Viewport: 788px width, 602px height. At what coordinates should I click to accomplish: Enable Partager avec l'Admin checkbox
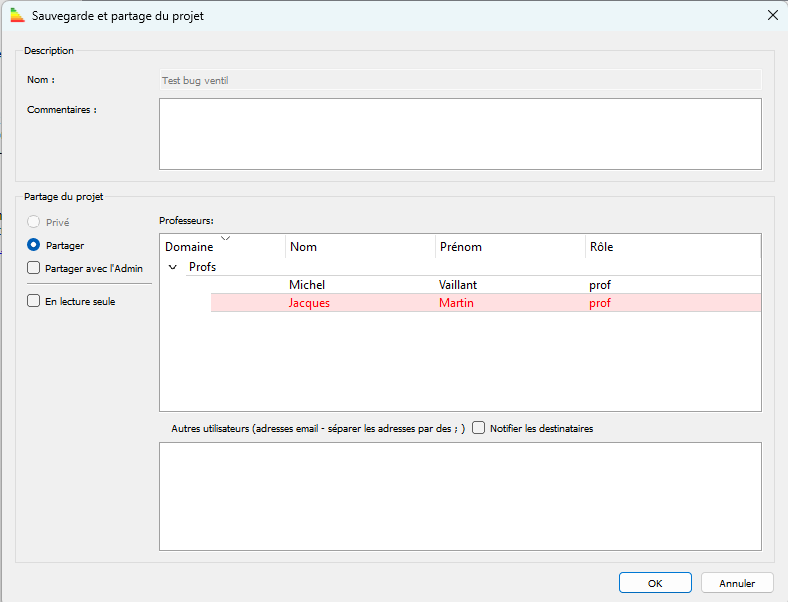click(34, 268)
